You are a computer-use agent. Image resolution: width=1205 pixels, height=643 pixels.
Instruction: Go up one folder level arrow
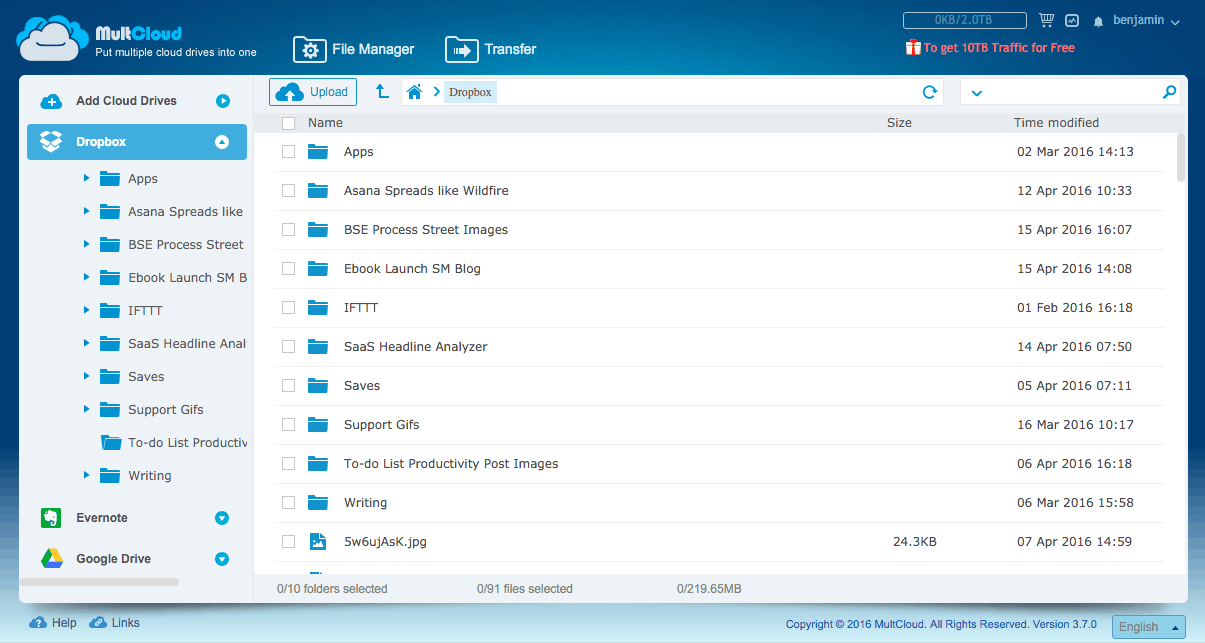382,92
